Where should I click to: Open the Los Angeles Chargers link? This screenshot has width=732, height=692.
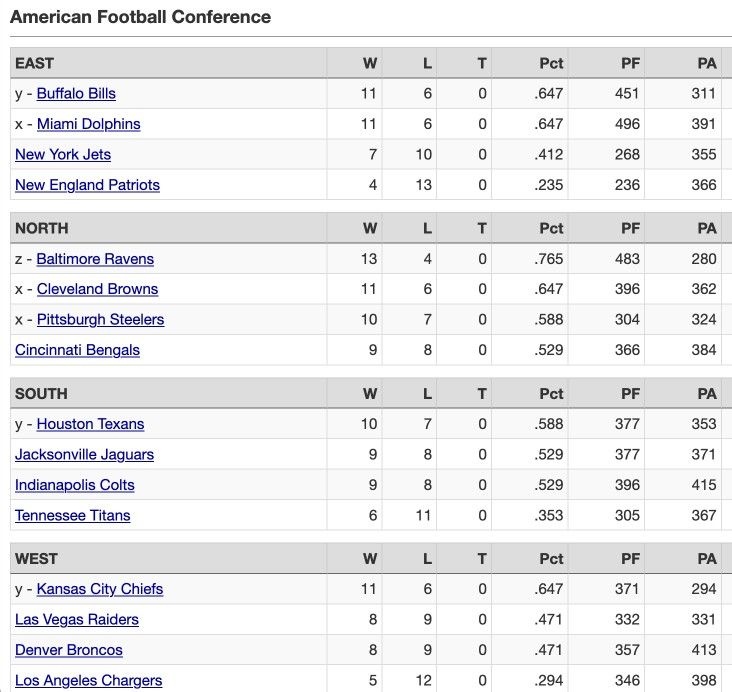click(89, 680)
